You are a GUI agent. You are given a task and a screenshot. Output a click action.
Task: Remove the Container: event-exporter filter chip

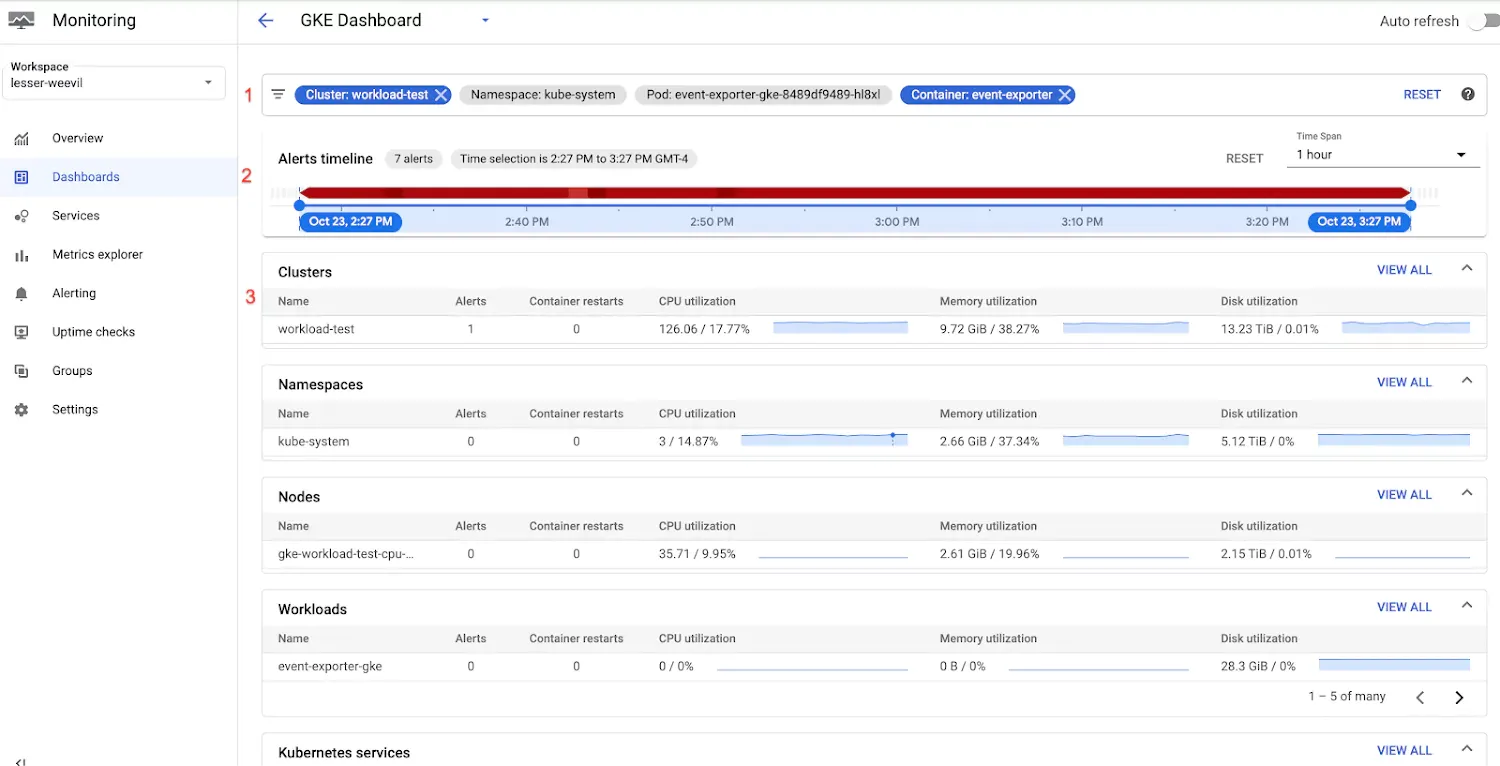coord(1065,95)
